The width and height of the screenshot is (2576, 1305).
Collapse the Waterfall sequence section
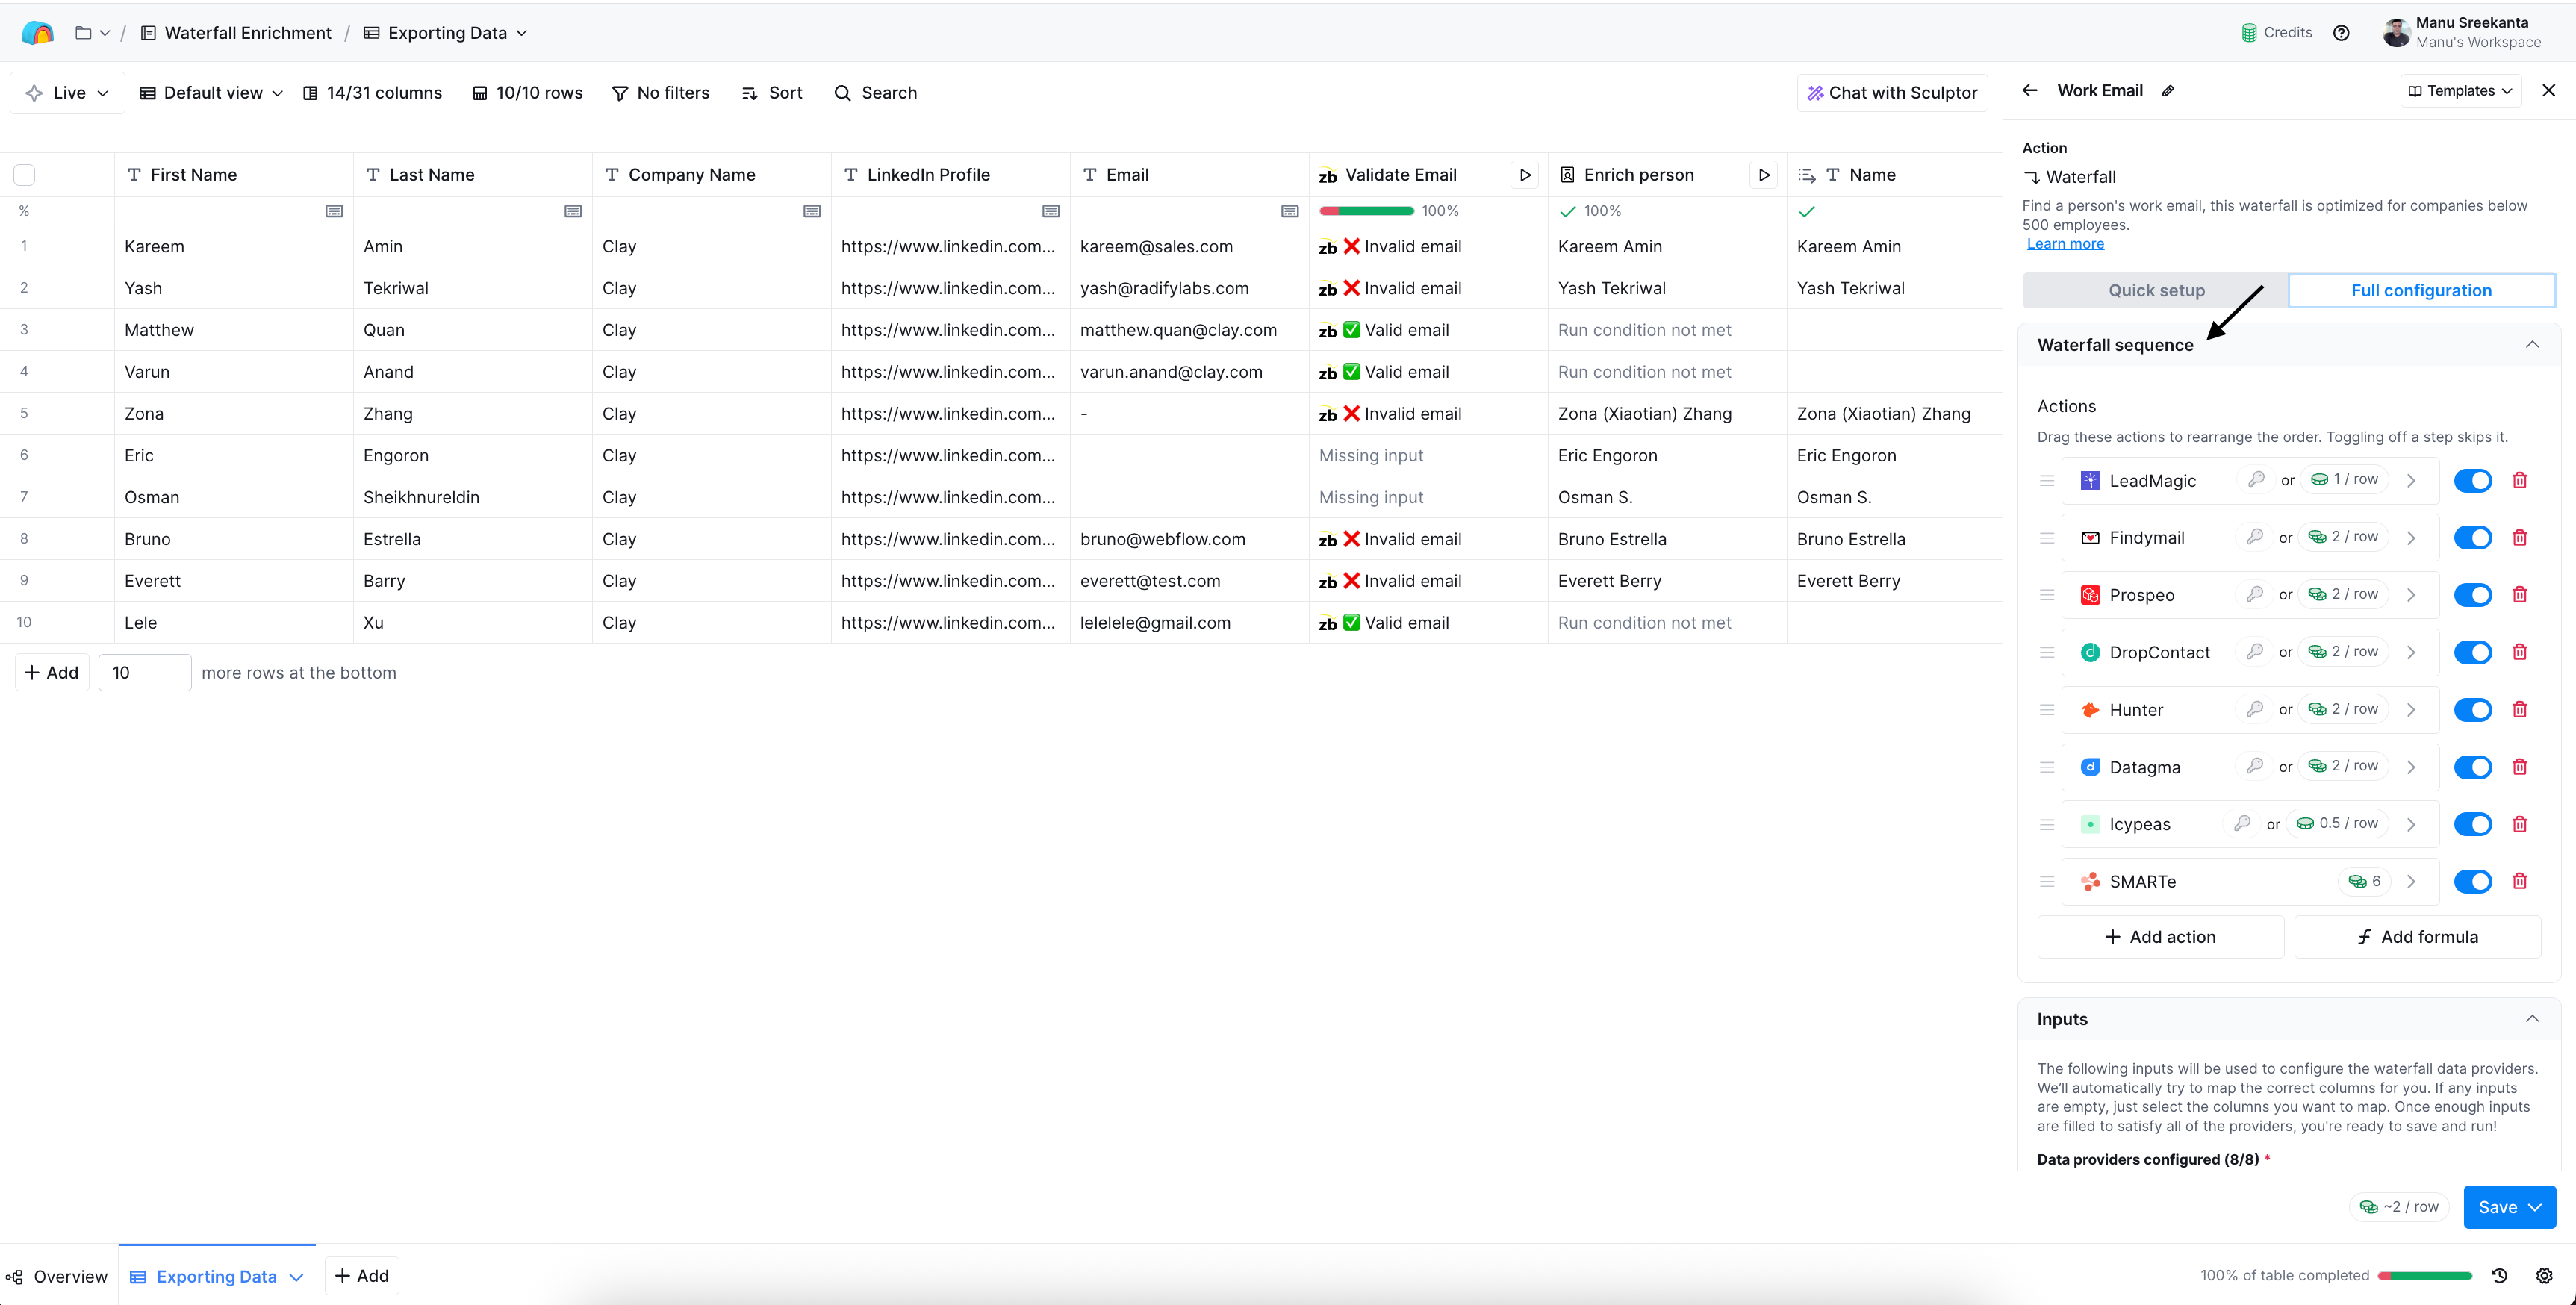(x=2531, y=345)
